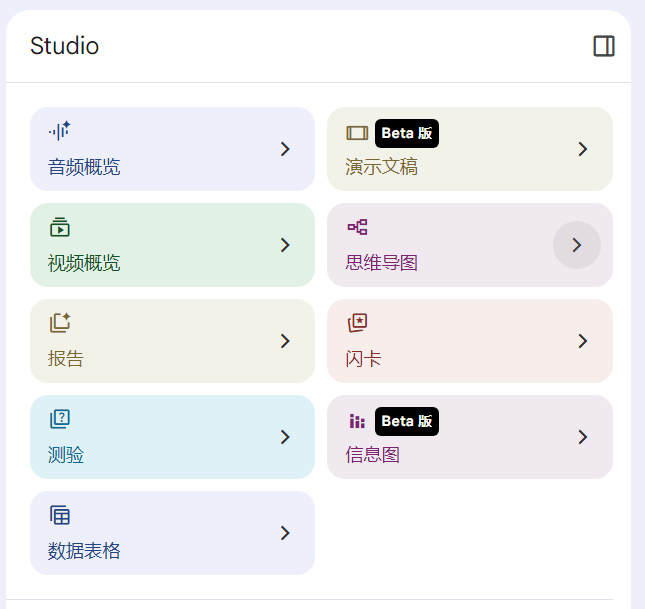The width and height of the screenshot is (645, 609).
Task: Create 闪卡 via its card label
Action: 363,358
